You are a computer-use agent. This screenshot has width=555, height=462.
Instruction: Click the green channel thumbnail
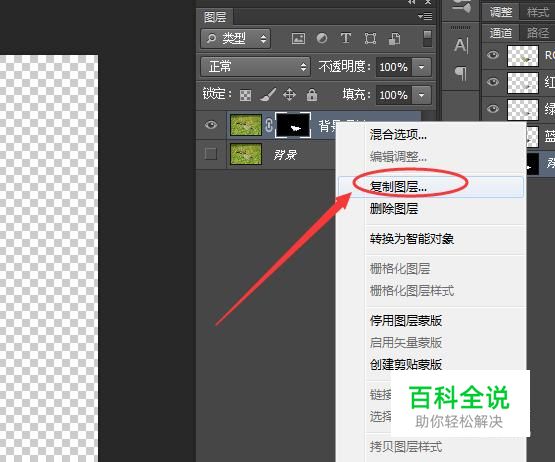tap(522, 109)
